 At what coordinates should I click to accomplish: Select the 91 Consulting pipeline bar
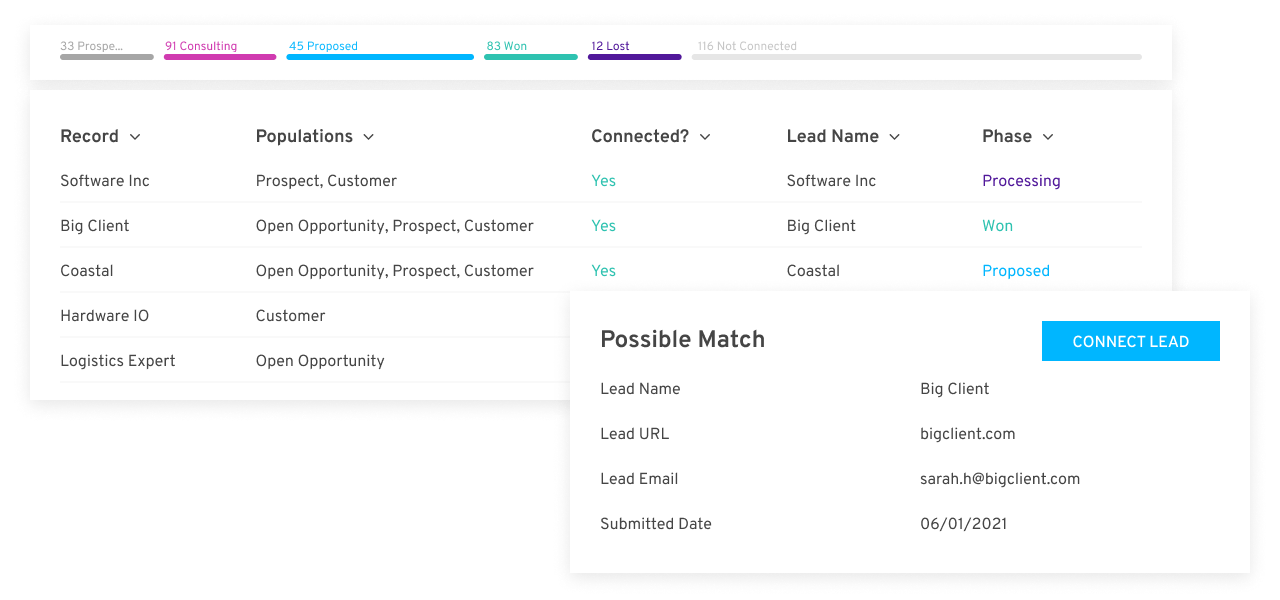point(220,51)
